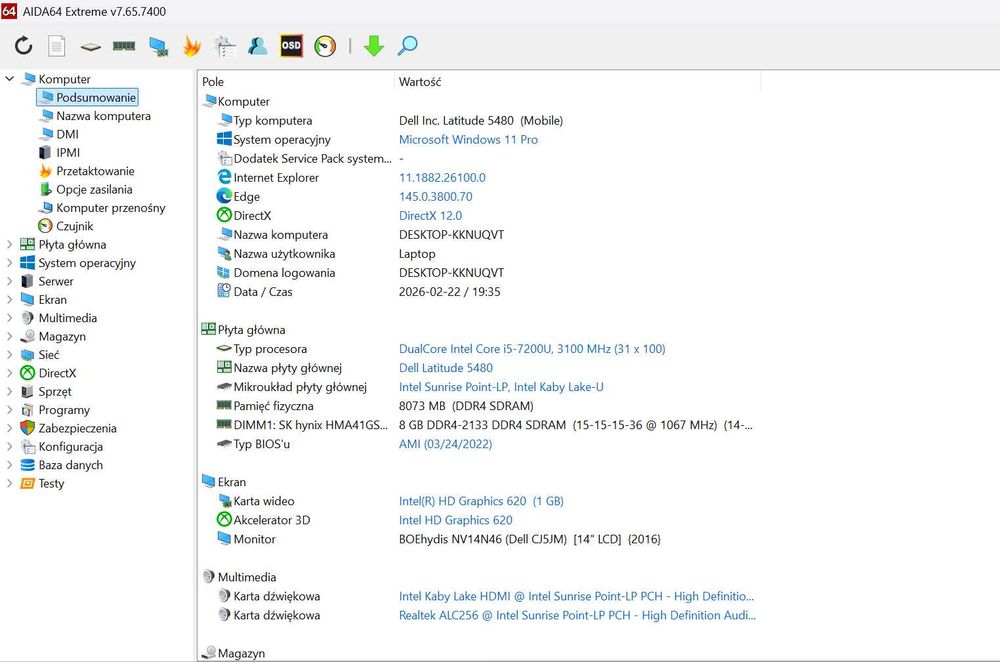Open the DMI tree item
Viewport: 1000px width, 662px height.
point(67,135)
